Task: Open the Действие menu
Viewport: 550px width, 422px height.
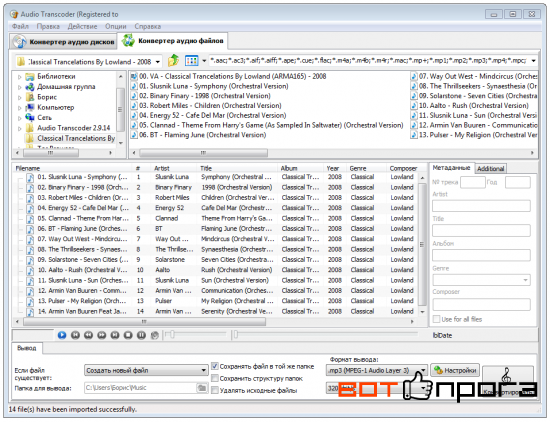Action: [x=82, y=26]
